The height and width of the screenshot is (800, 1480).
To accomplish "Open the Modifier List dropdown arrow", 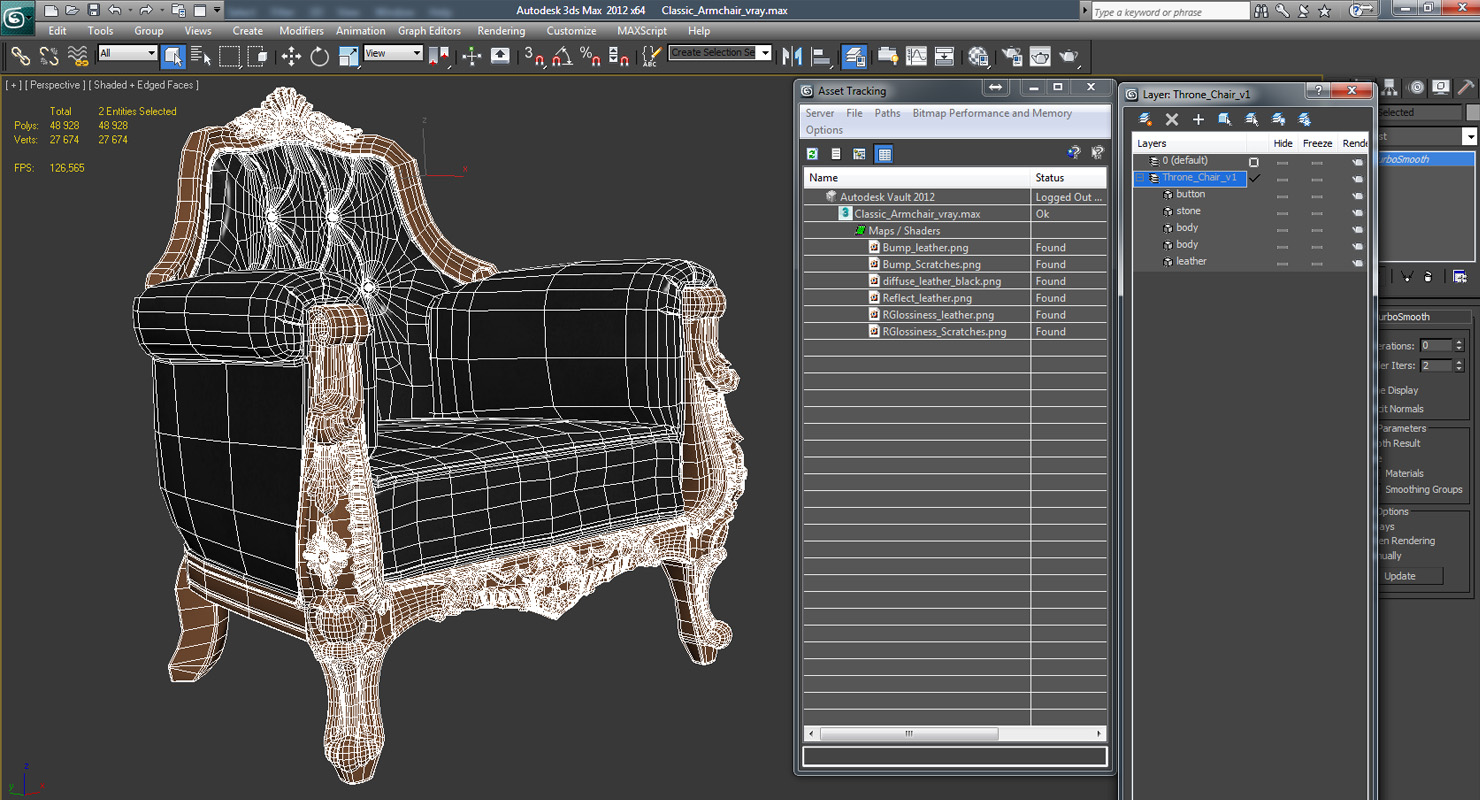I will point(1470,137).
